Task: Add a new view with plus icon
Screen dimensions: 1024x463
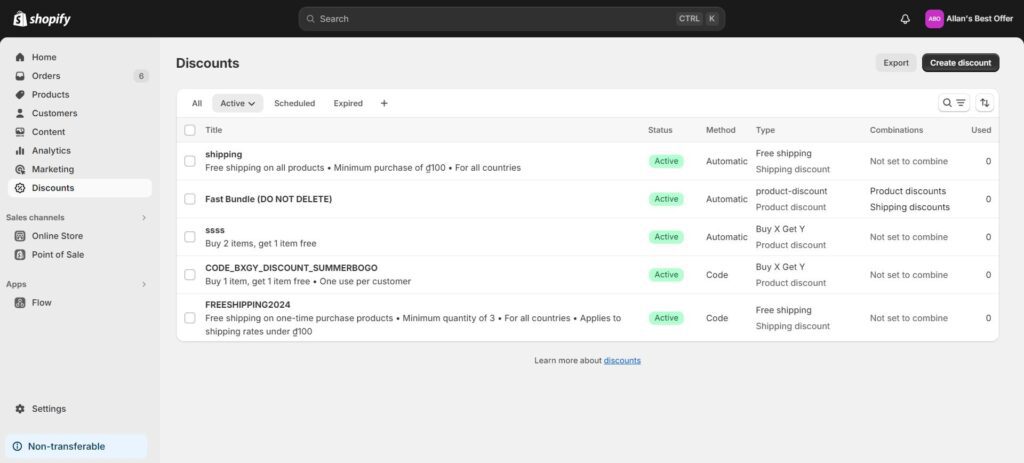Action: pyautogui.click(x=384, y=103)
